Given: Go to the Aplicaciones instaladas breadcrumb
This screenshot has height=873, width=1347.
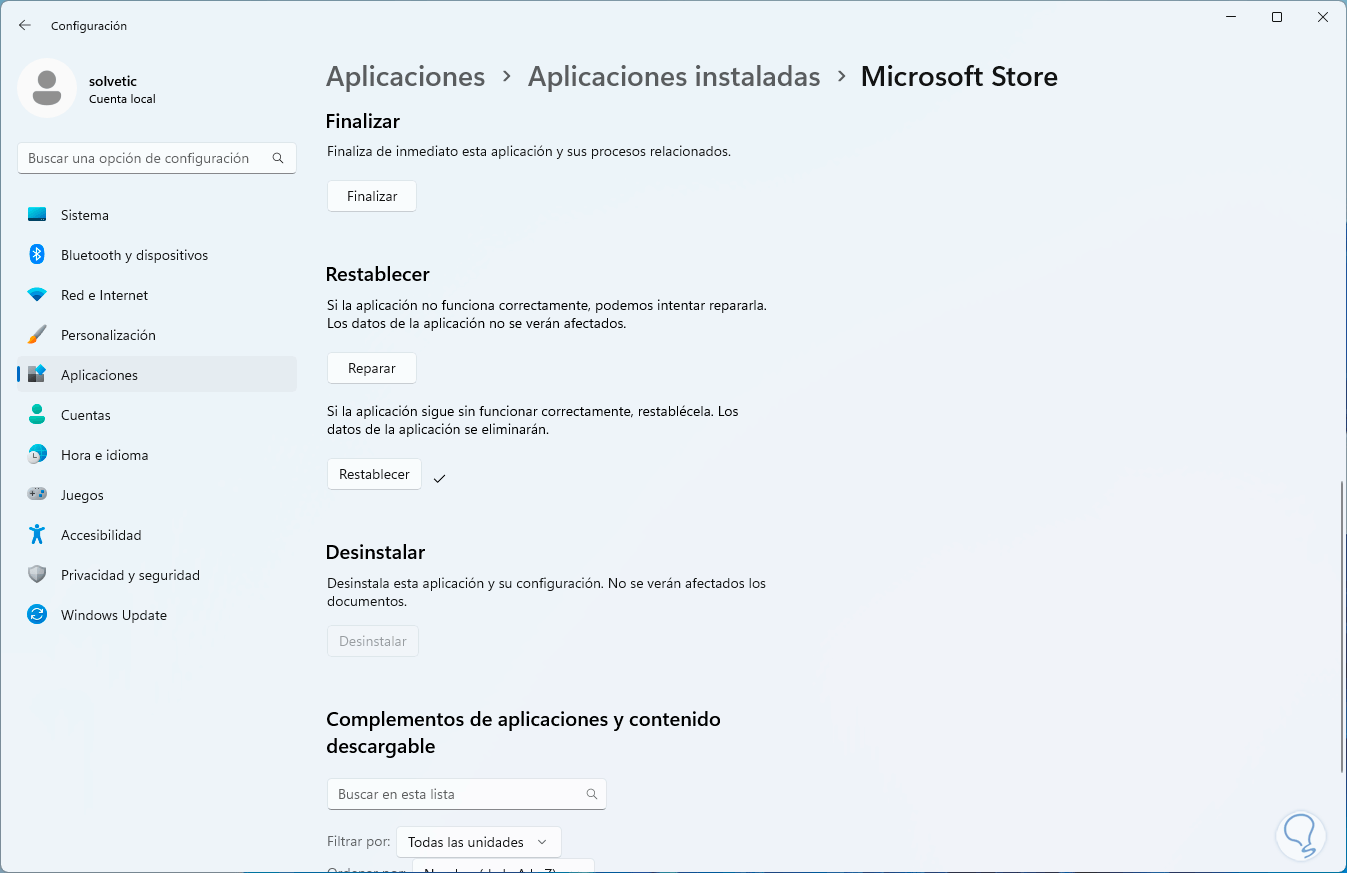Looking at the screenshot, I should click(674, 77).
